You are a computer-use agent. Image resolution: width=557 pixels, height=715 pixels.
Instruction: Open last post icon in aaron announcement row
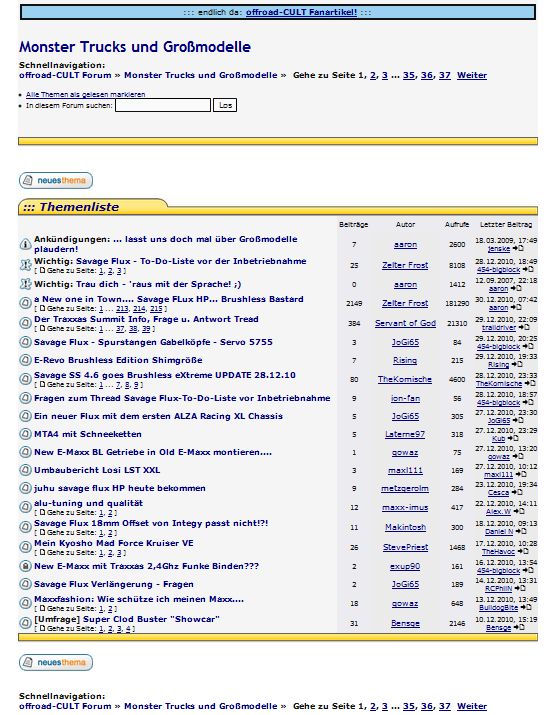[x=518, y=249]
